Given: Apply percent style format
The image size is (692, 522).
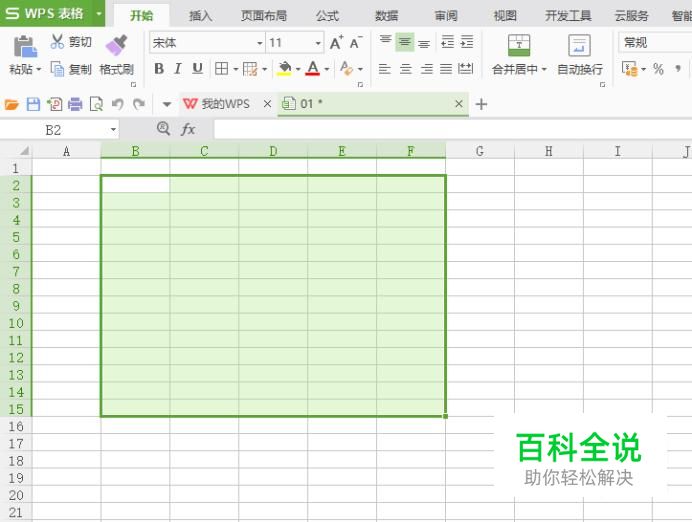Looking at the screenshot, I should (658, 69).
